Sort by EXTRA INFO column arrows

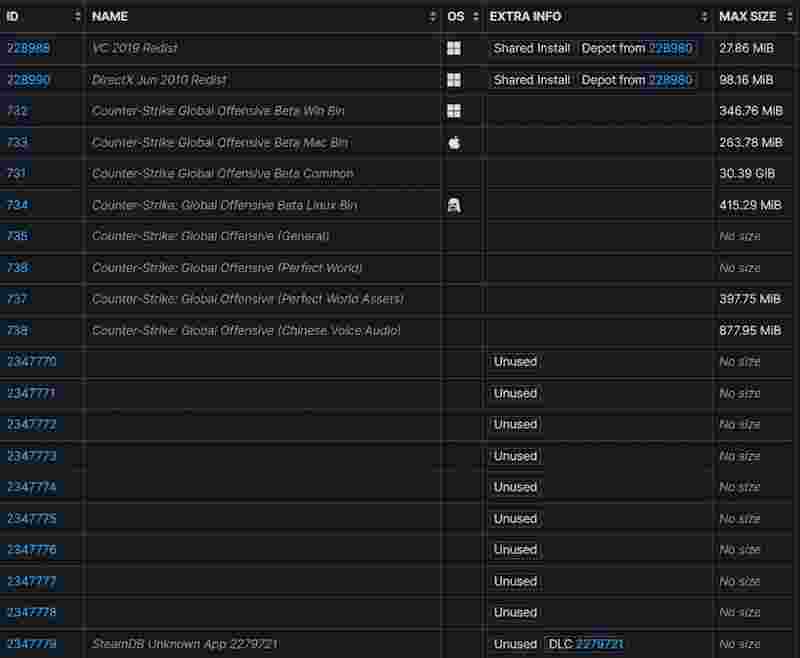pos(703,17)
